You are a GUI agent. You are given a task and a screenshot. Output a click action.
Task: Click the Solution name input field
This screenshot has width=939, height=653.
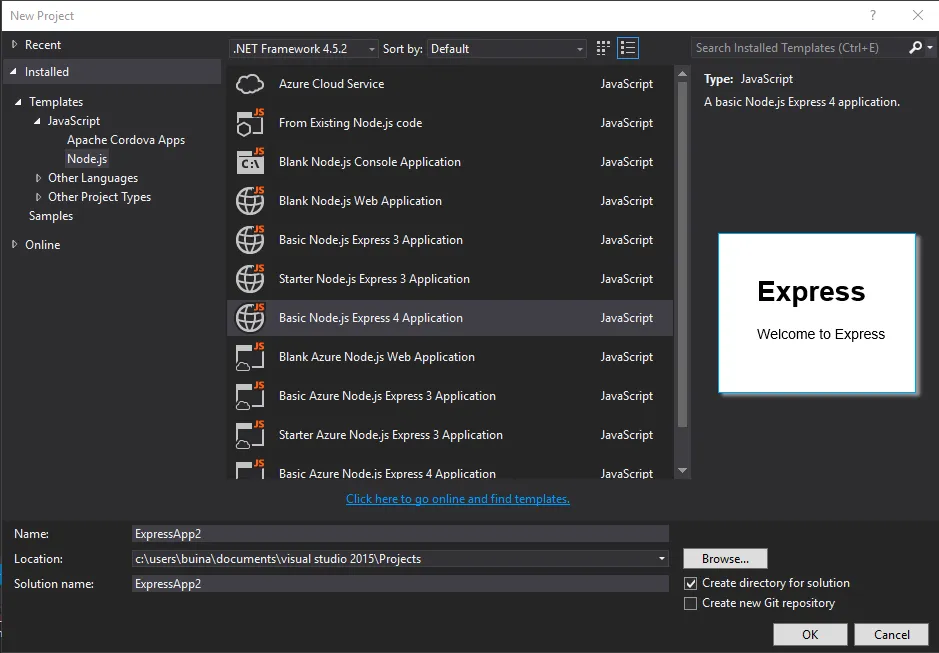(x=400, y=584)
